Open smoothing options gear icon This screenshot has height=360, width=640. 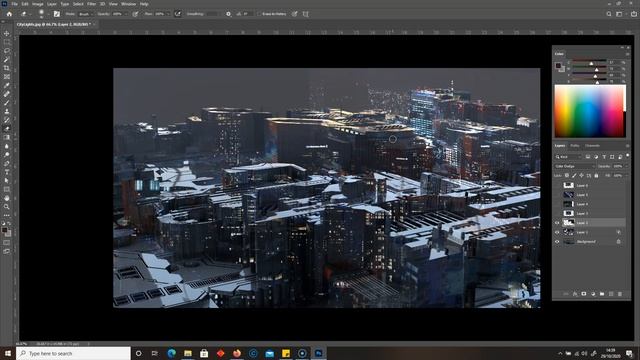(x=228, y=14)
